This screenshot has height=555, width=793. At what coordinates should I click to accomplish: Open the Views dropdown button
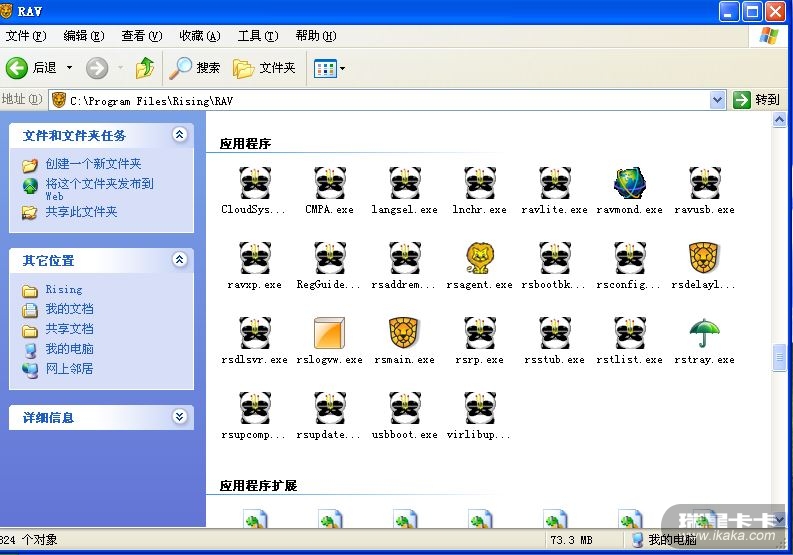coord(329,68)
